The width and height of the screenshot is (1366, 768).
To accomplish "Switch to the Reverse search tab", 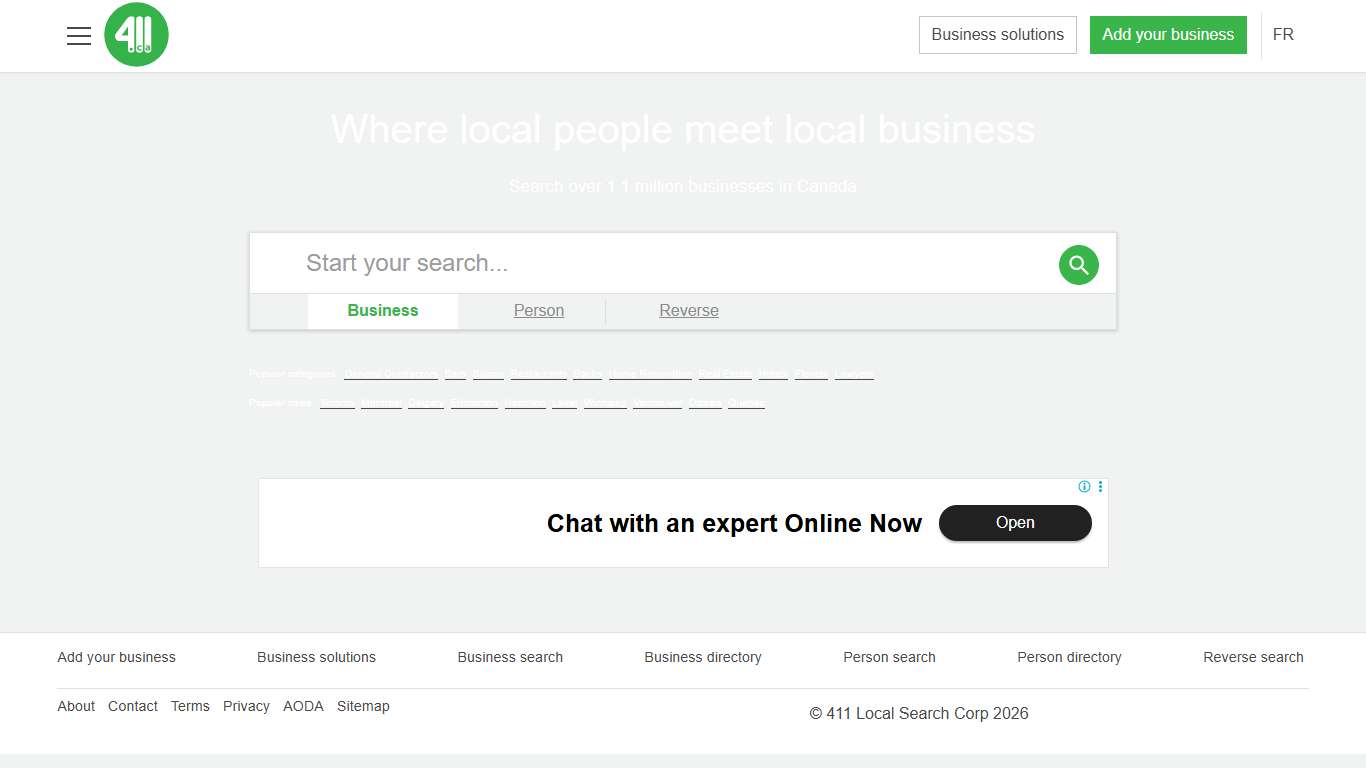I will tap(689, 311).
